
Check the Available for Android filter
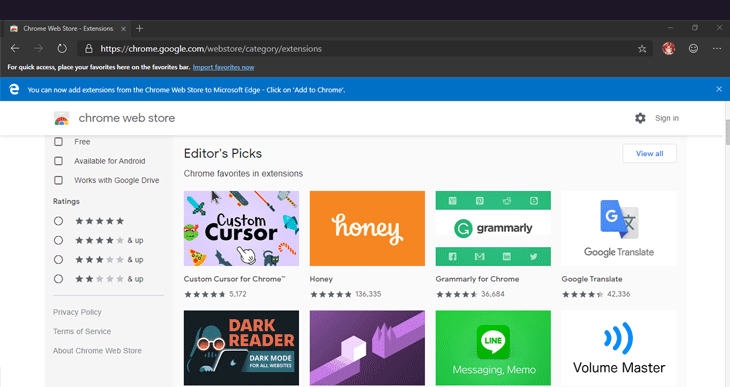pos(58,161)
